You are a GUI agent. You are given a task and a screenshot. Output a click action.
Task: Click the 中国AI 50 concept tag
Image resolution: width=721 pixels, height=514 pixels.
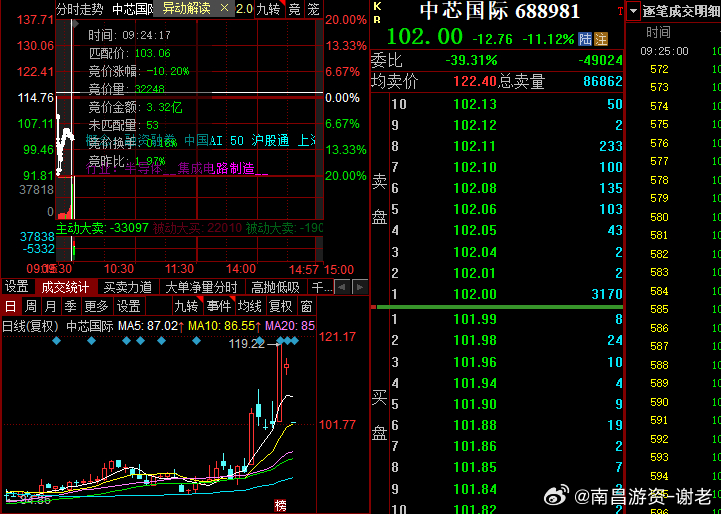point(214,141)
